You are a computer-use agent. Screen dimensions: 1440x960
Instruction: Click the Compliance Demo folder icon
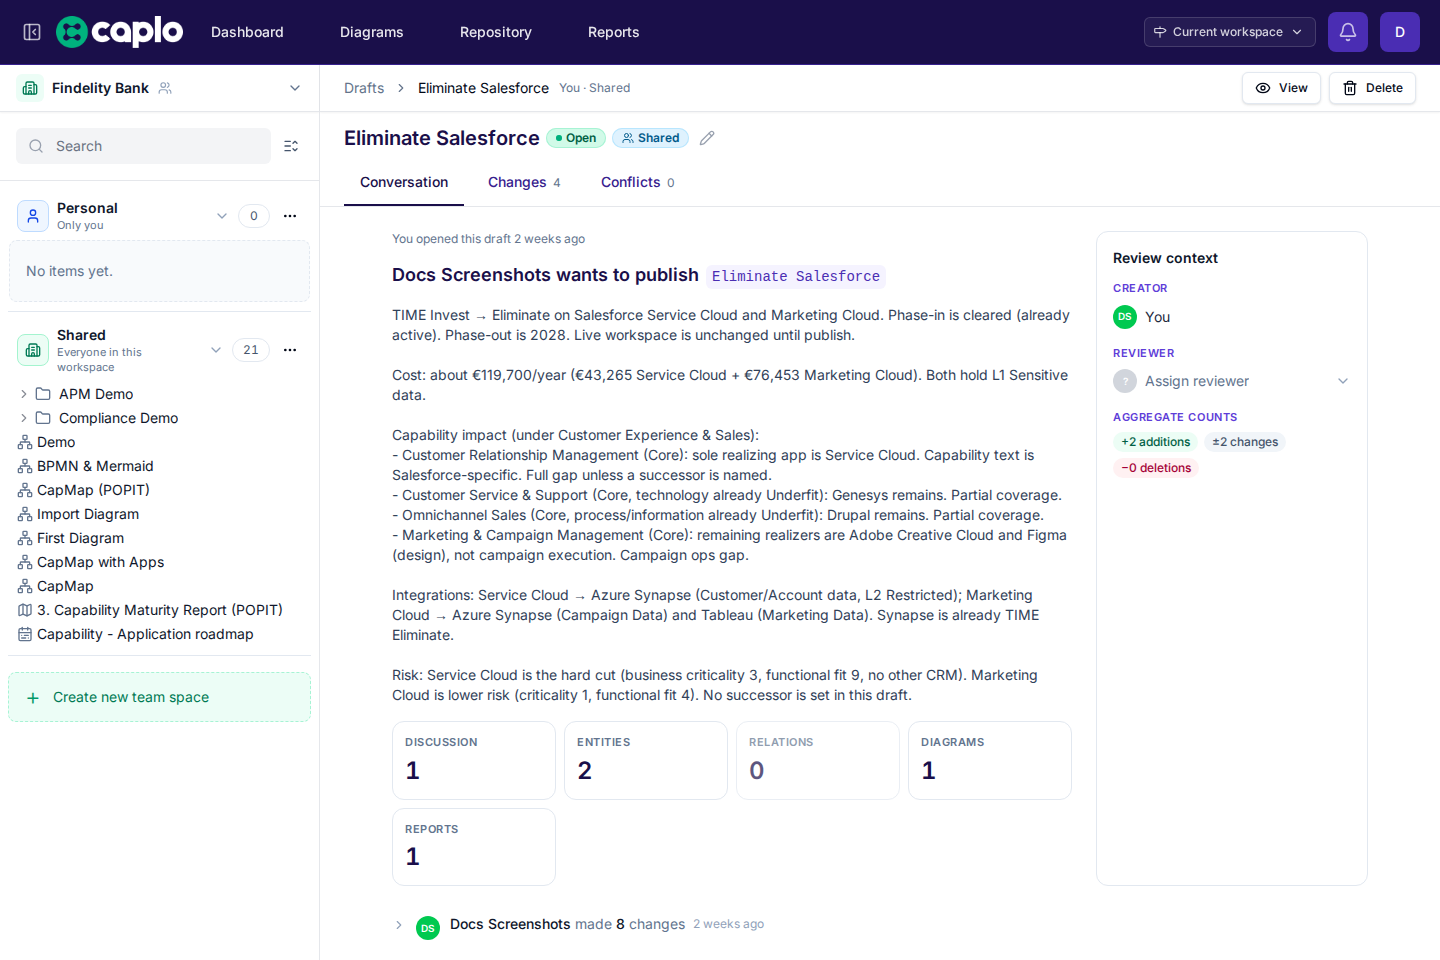click(x=43, y=418)
